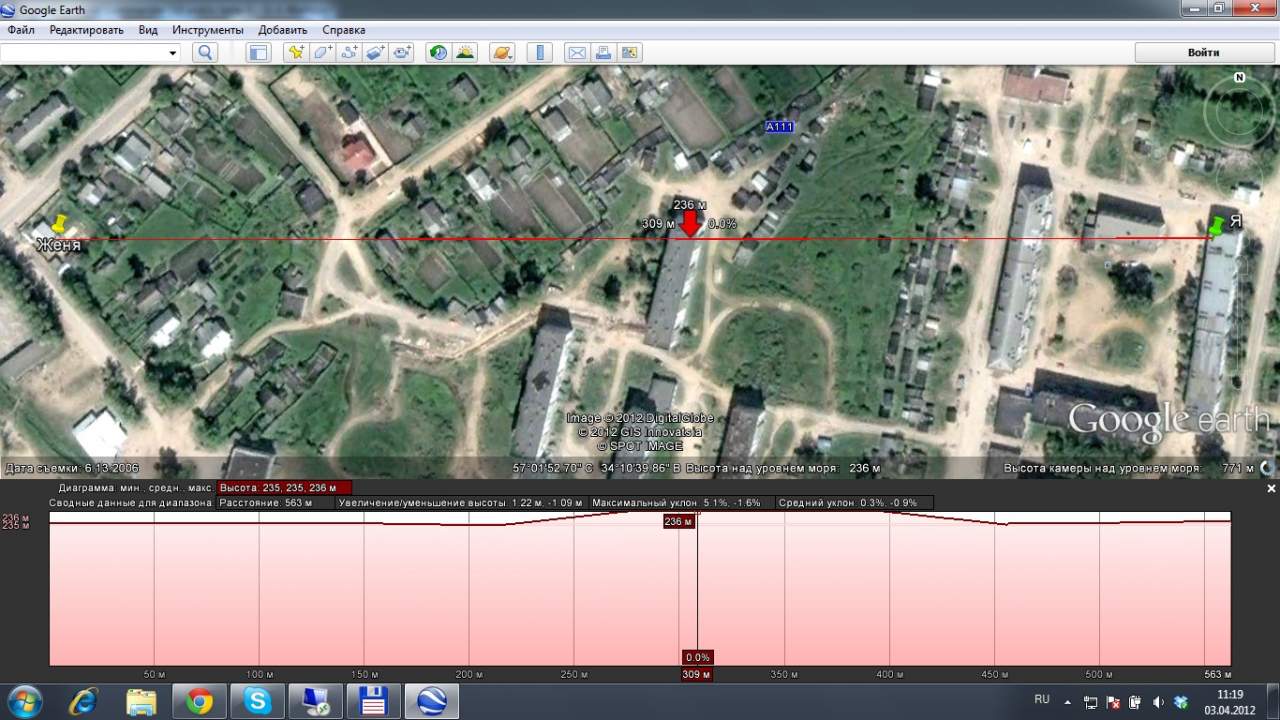Add a polygon tool icon
The height and width of the screenshot is (720, 1280).
coord(322,53)
